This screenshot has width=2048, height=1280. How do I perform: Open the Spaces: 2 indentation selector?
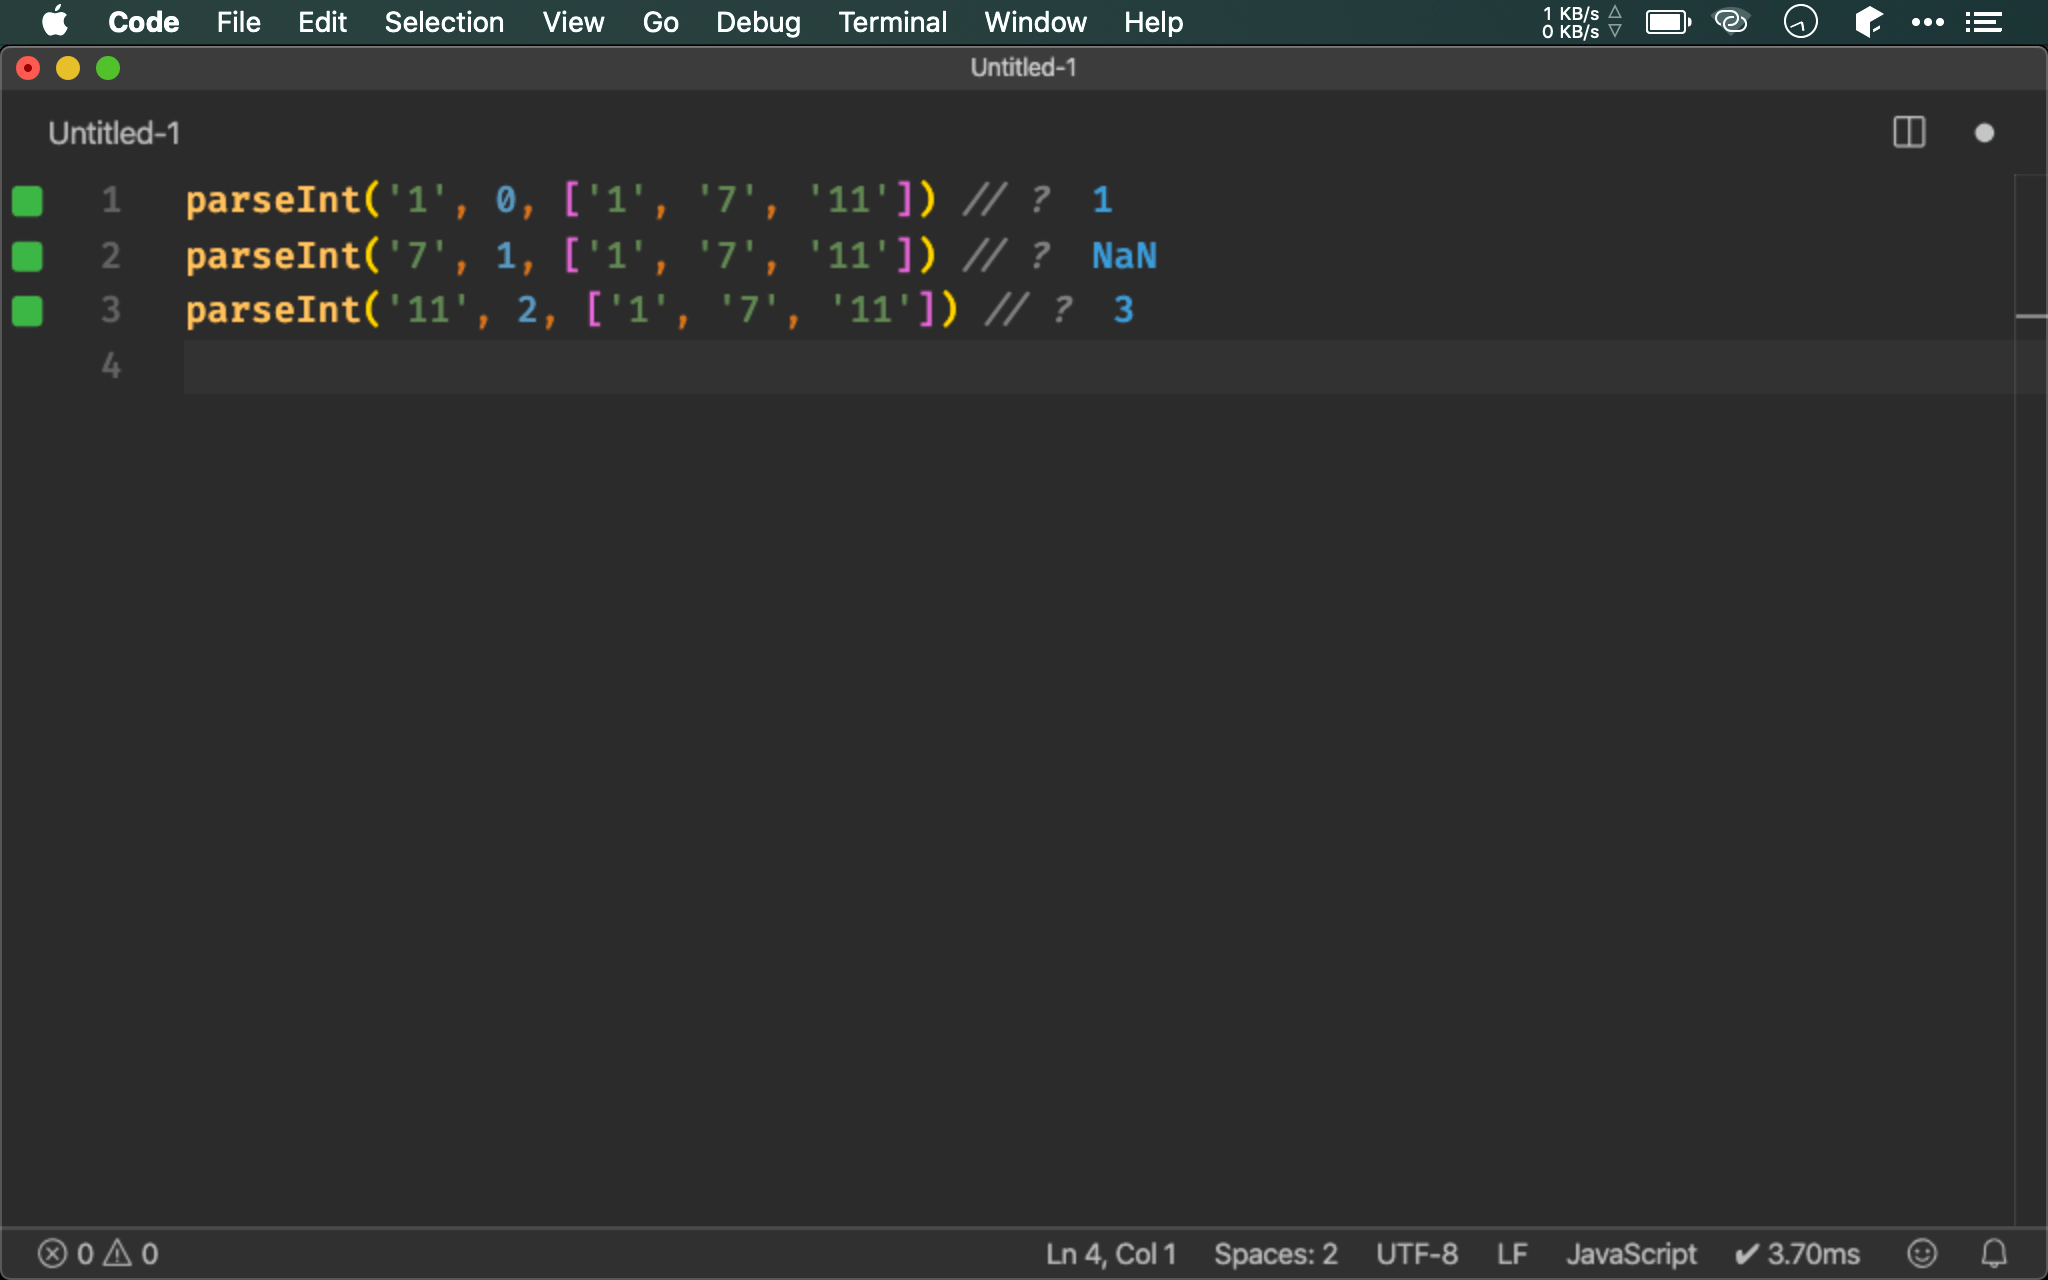click(x=1275, y=1253)
